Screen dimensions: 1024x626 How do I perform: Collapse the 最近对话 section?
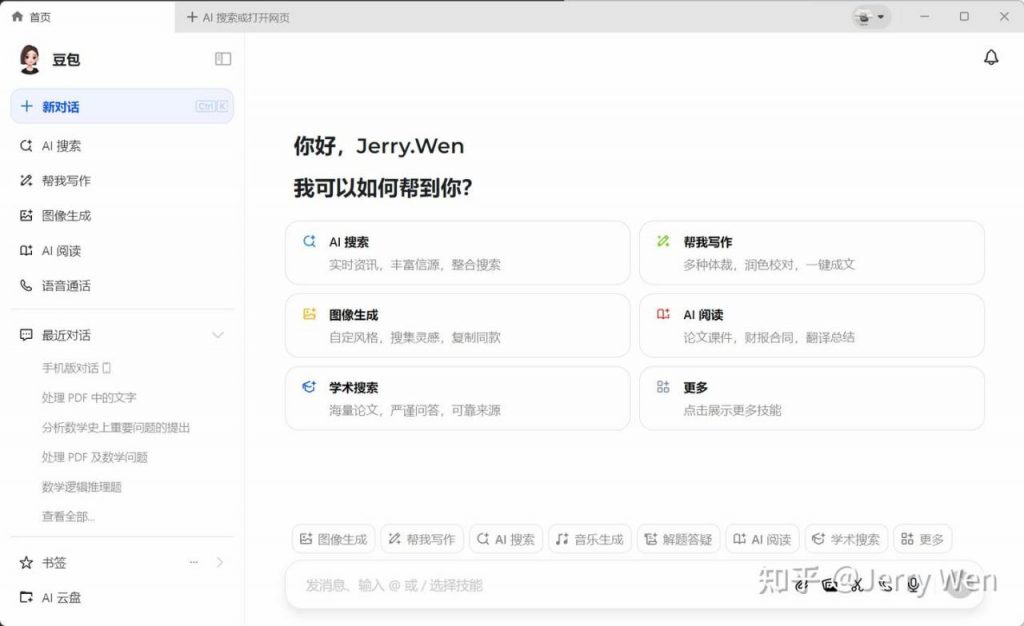coord(218,335)
